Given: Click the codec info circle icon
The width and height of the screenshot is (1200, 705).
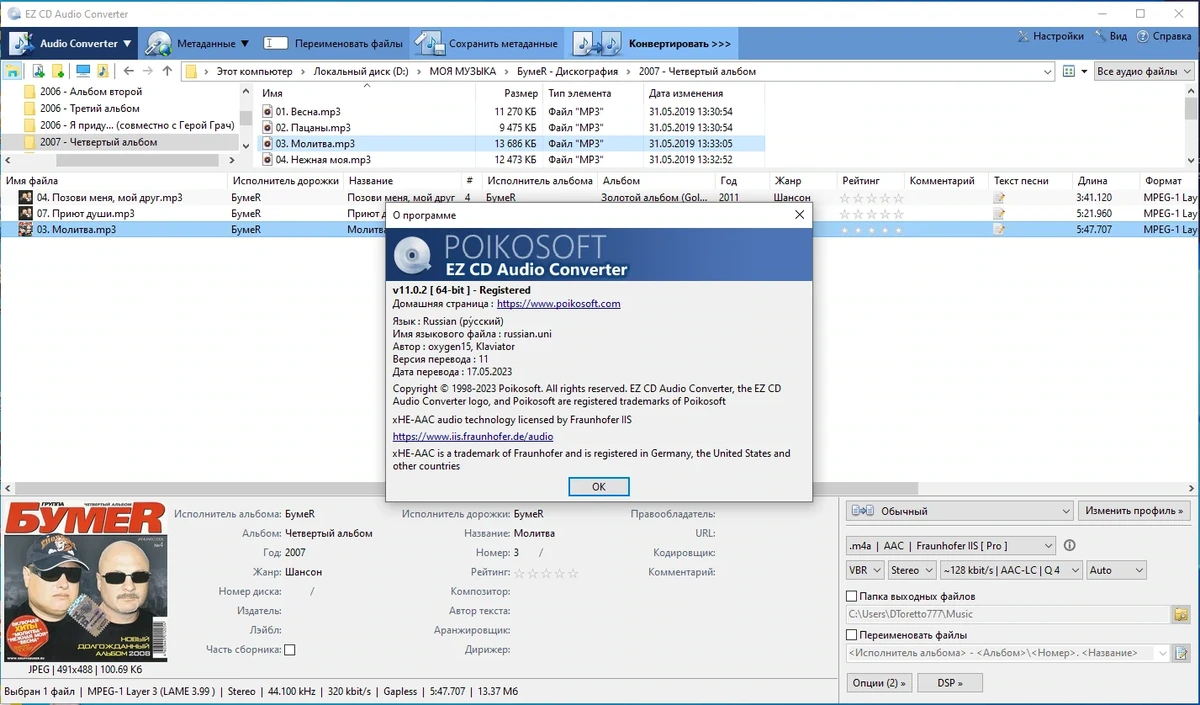Looking at the screenshot, I should (x=1069, y=546).
